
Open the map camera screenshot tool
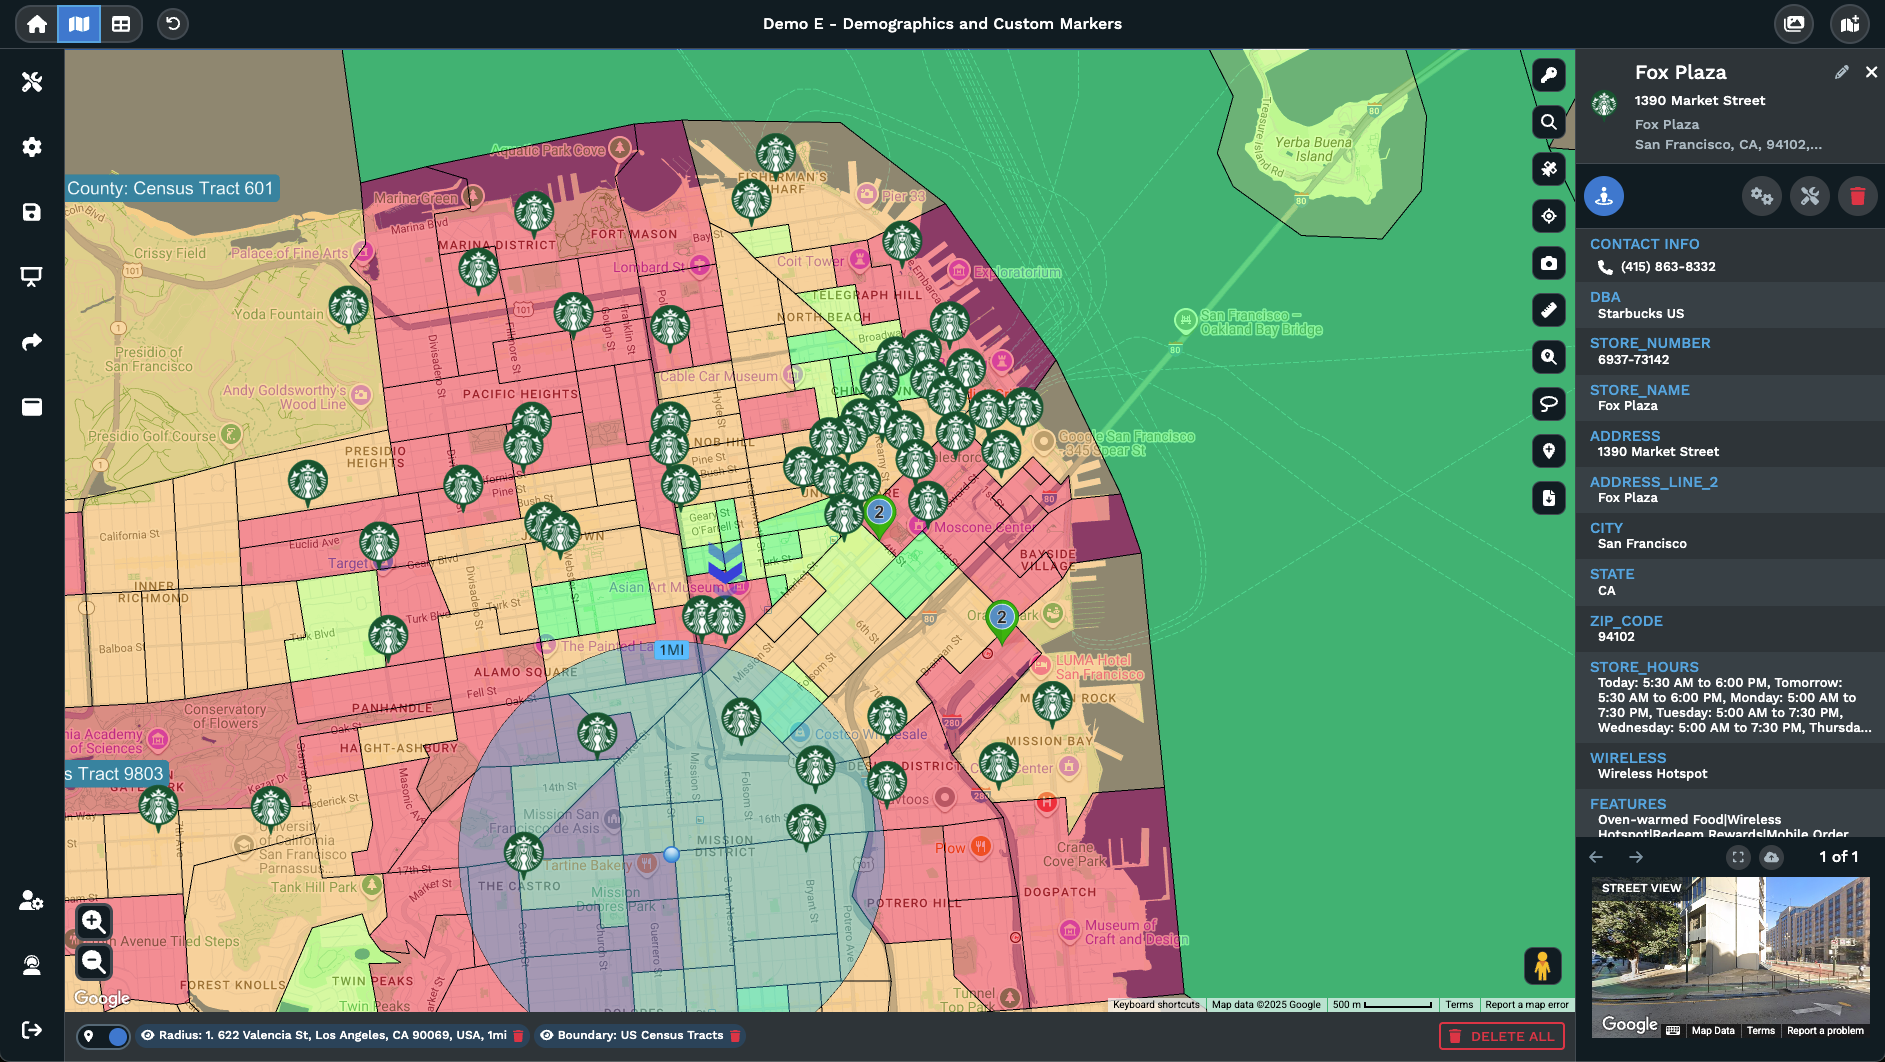coord(1548,263)
